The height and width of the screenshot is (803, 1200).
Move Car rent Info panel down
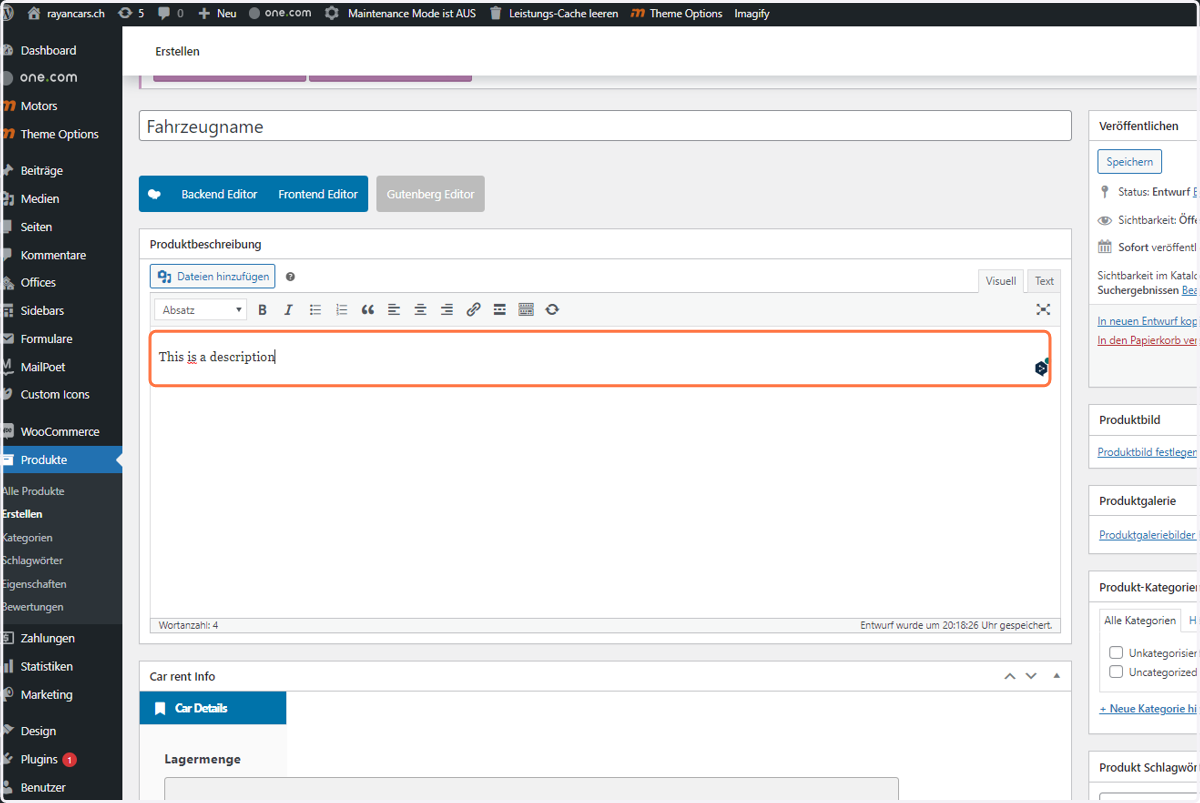pyautogui.click(x=1031, y=676)
